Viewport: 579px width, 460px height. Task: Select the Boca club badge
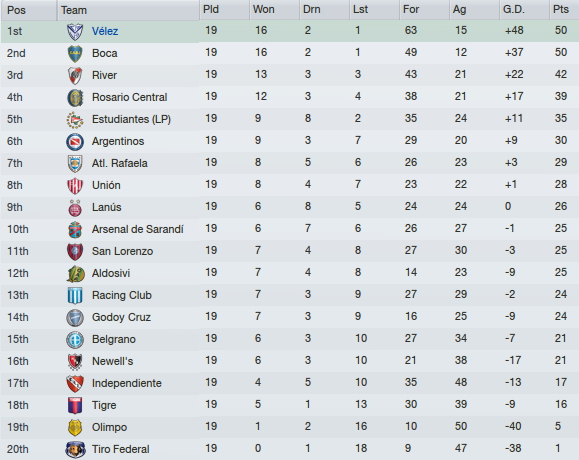coord(75,54)
